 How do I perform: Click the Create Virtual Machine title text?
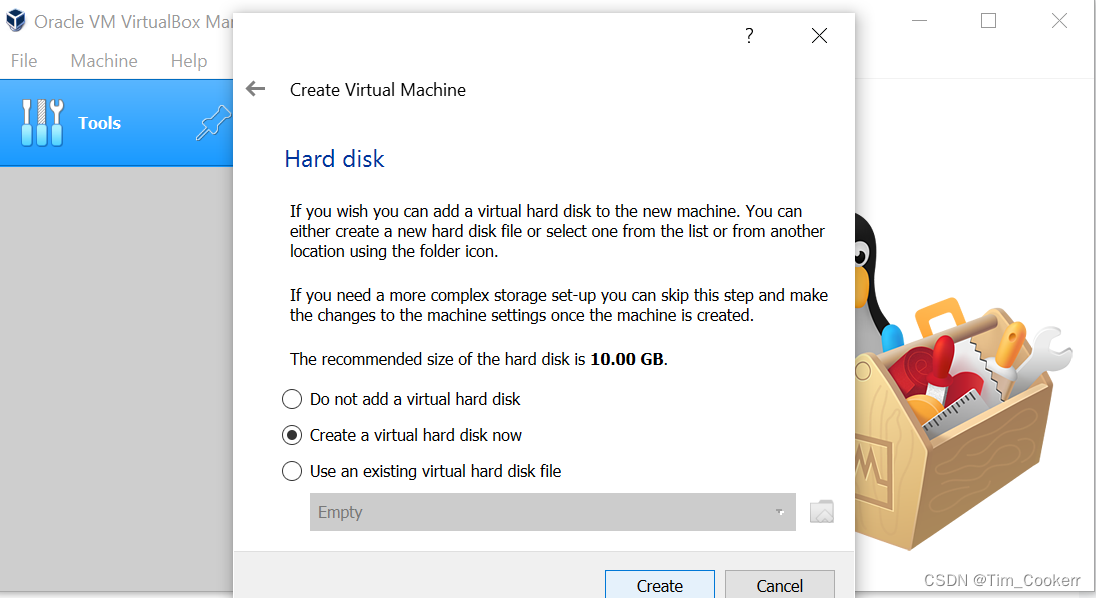[377, 89]
